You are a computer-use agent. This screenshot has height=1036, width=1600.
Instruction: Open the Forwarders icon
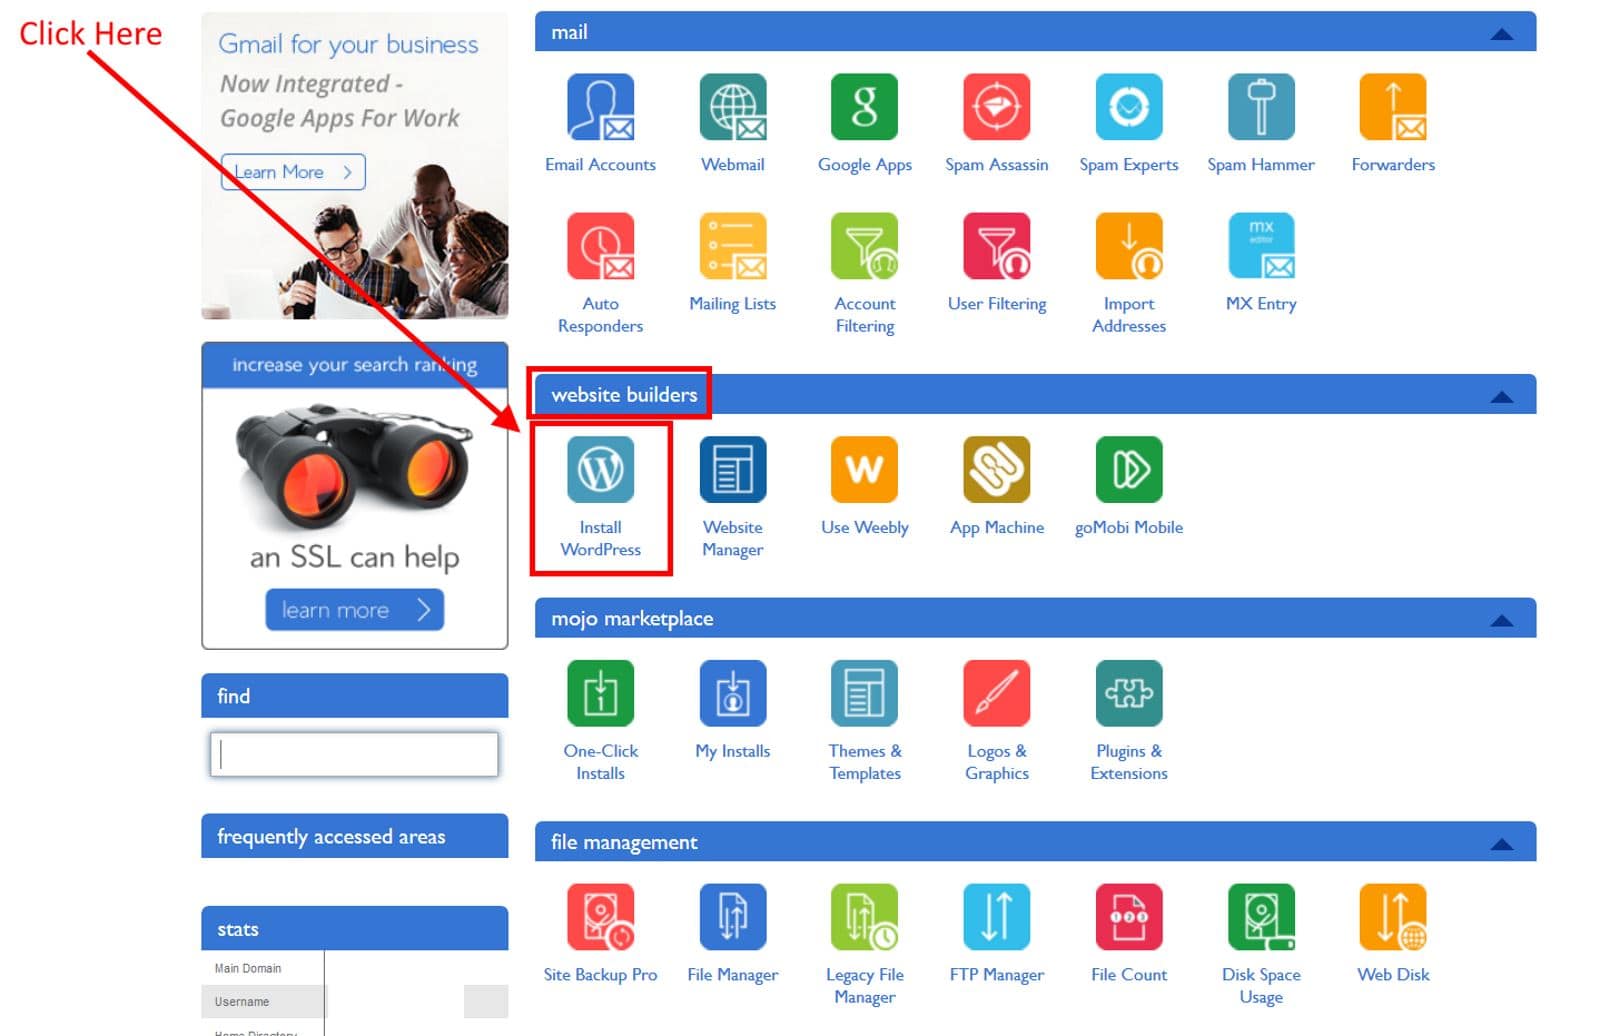pos(1392,108)
